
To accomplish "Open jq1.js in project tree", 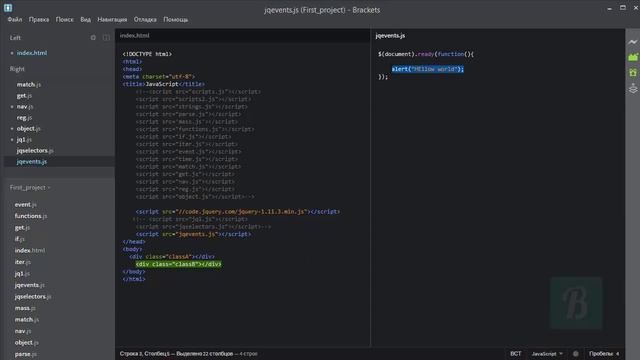I will 22,273.
